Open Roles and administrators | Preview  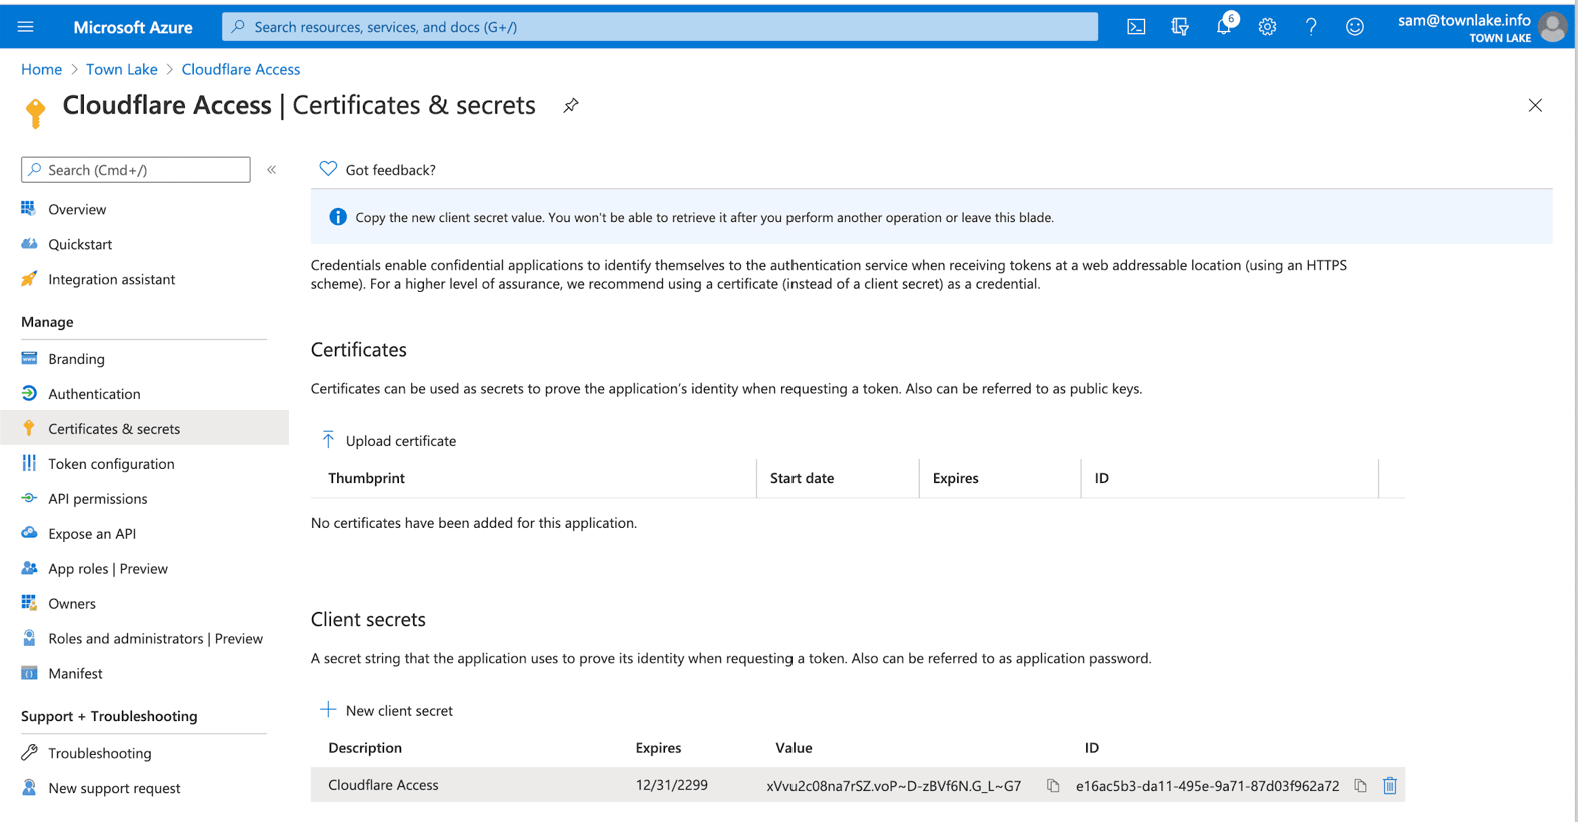click(x=155, y=639)
